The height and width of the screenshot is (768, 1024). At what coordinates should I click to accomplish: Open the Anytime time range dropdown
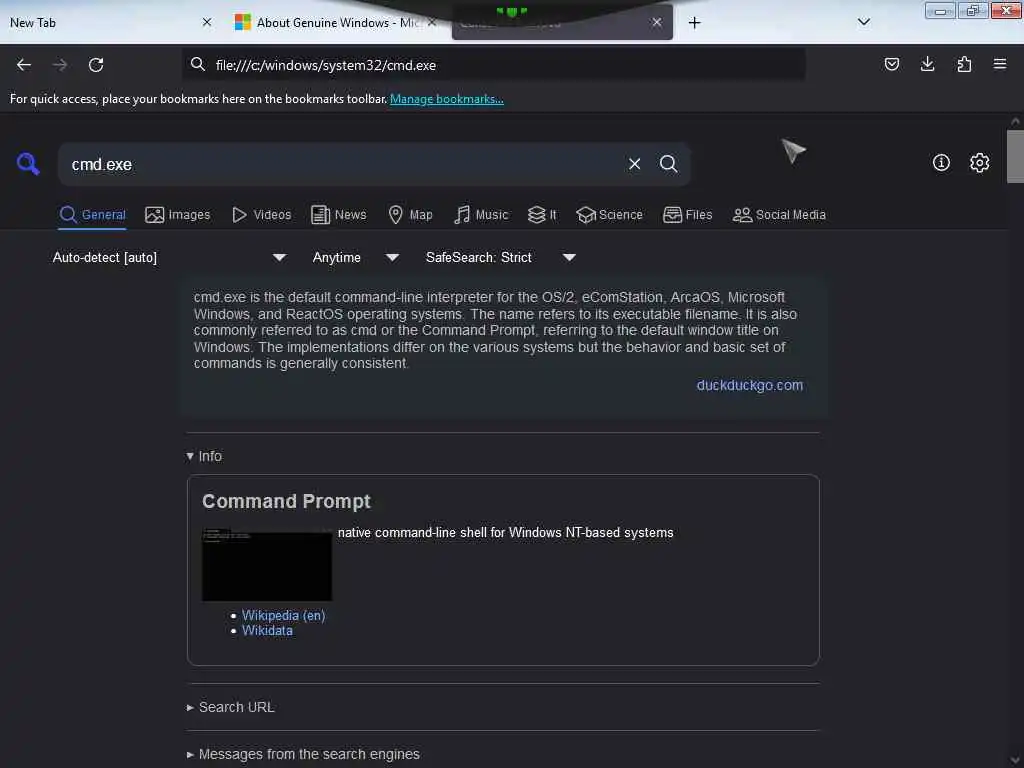[355, 257]
